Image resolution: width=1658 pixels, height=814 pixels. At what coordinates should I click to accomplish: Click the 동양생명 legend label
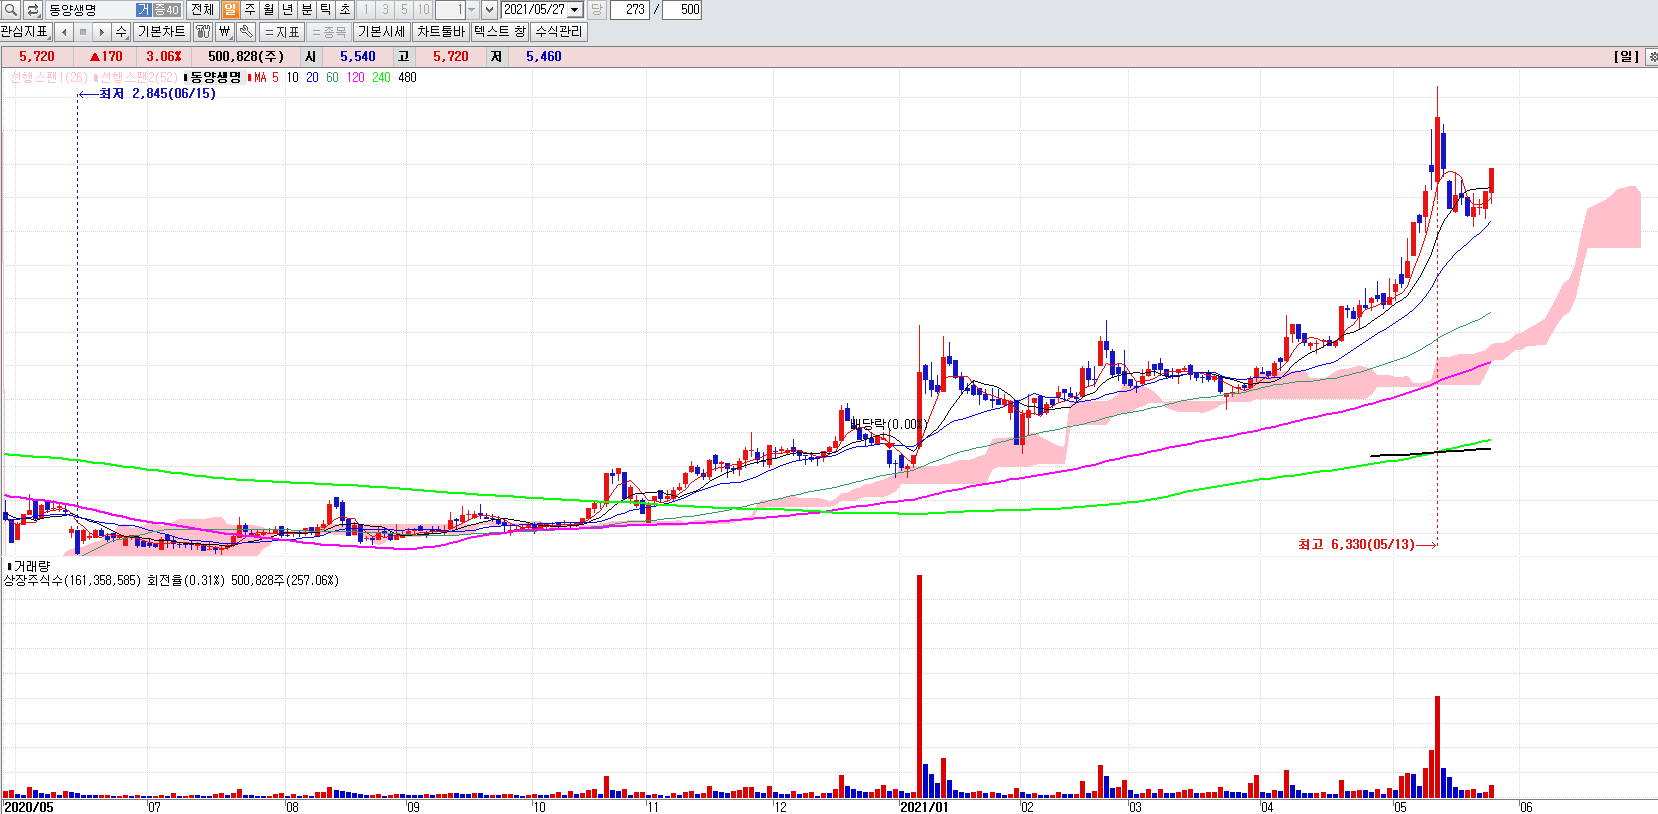[215, 77]
